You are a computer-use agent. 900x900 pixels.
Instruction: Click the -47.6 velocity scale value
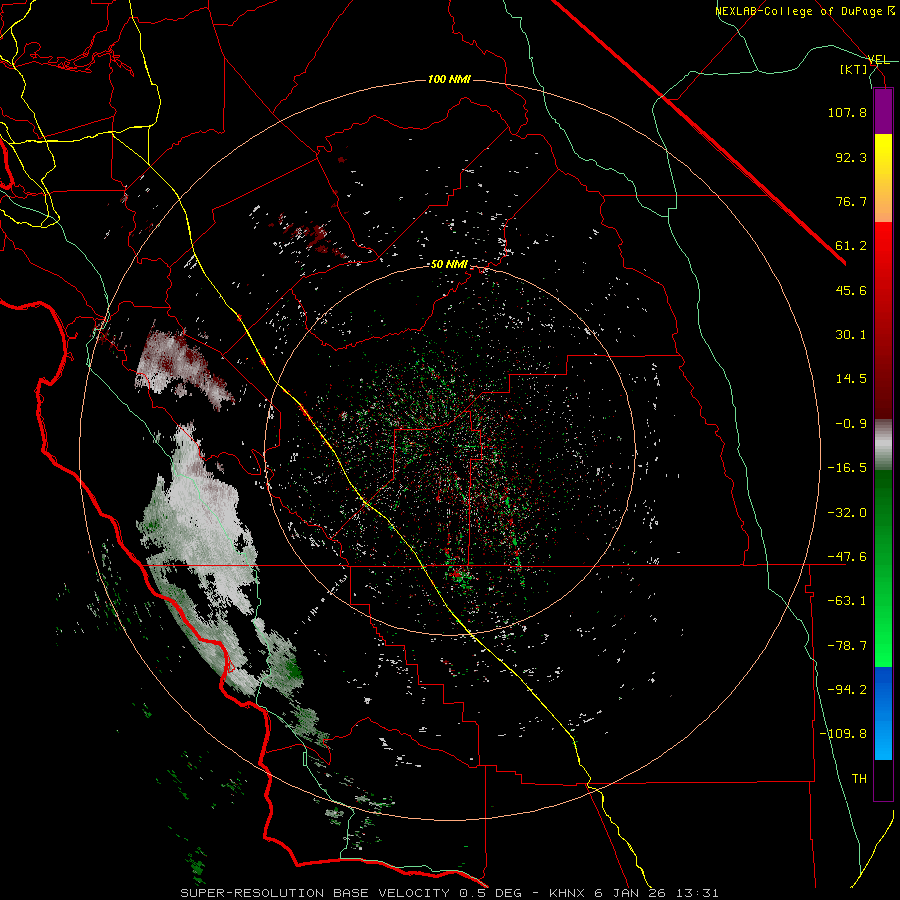point(847,557)
